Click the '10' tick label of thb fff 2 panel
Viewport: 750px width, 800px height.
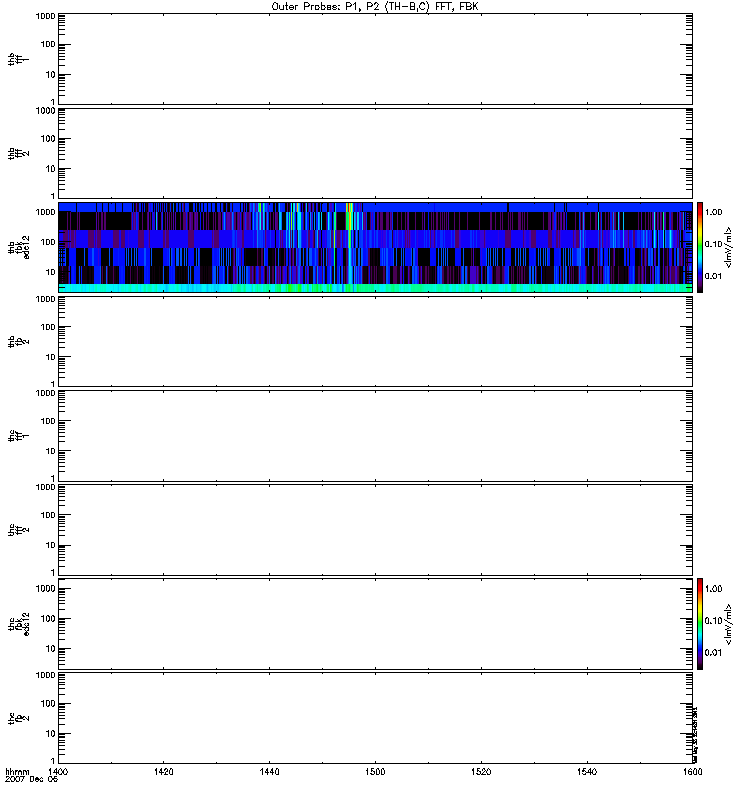point(50,169)
